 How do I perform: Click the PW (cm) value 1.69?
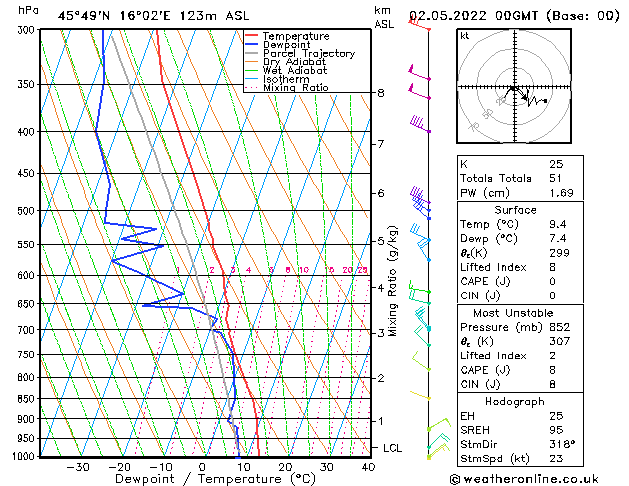561,193
